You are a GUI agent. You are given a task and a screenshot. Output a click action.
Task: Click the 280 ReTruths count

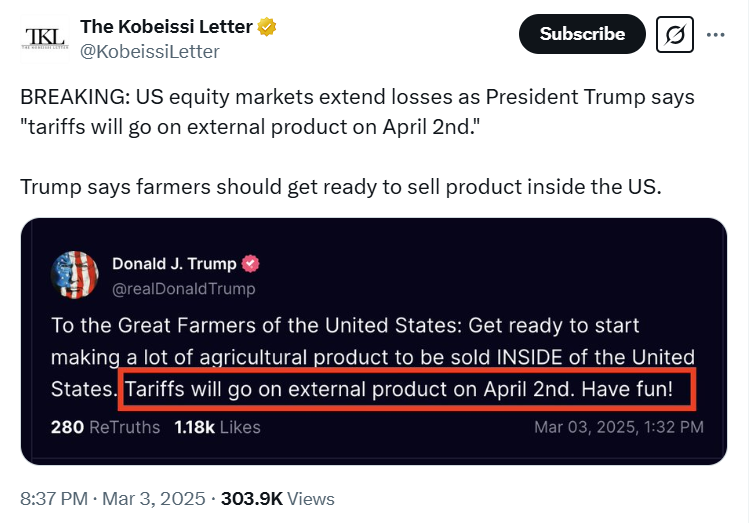(105, 427)
